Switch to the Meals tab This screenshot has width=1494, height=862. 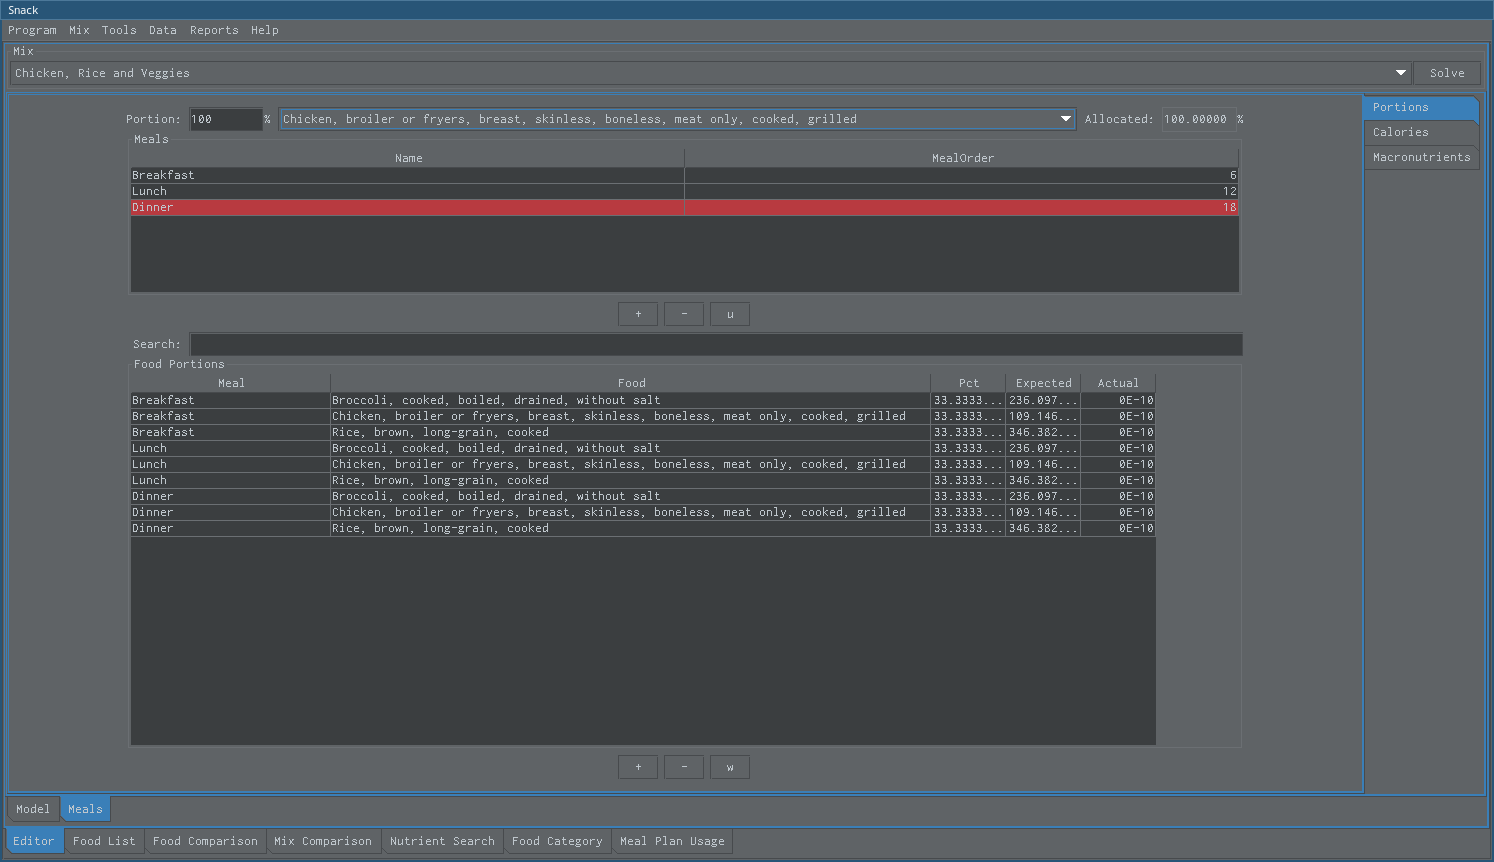[x=85, y=809]
